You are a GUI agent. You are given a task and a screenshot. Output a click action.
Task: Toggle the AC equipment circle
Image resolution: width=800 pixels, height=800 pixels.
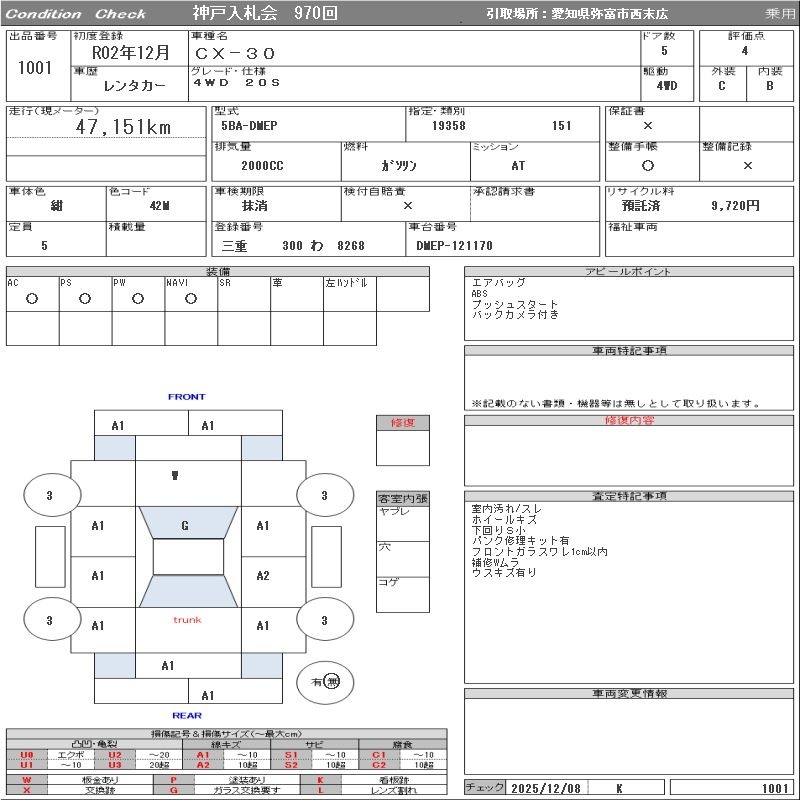(32, 299)
